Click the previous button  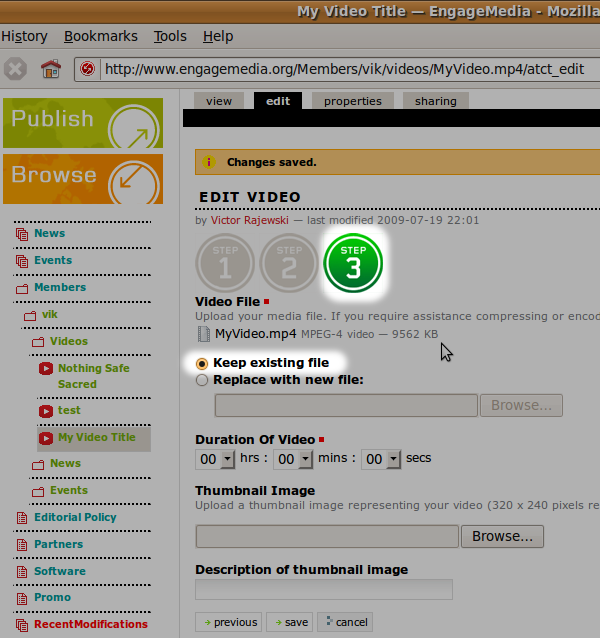[x=228, y=622]
